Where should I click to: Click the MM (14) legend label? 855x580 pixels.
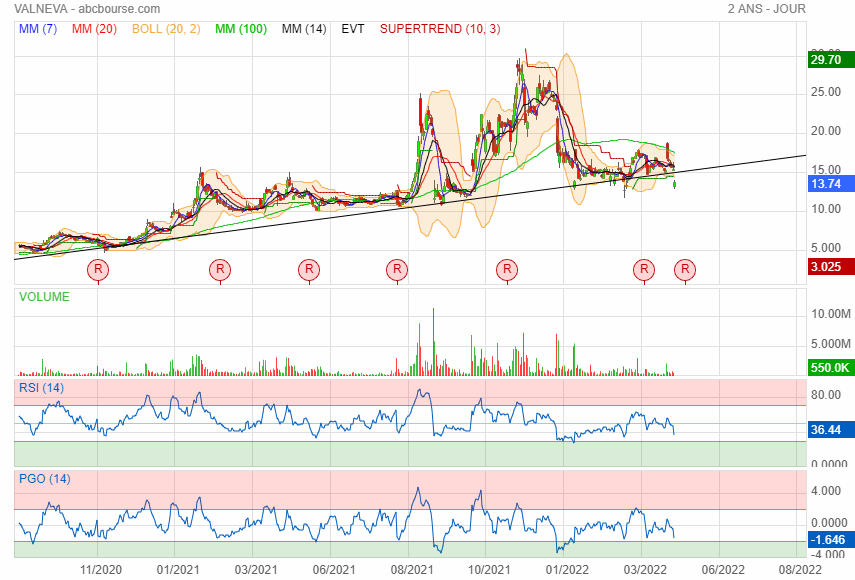tap(304, 29)
